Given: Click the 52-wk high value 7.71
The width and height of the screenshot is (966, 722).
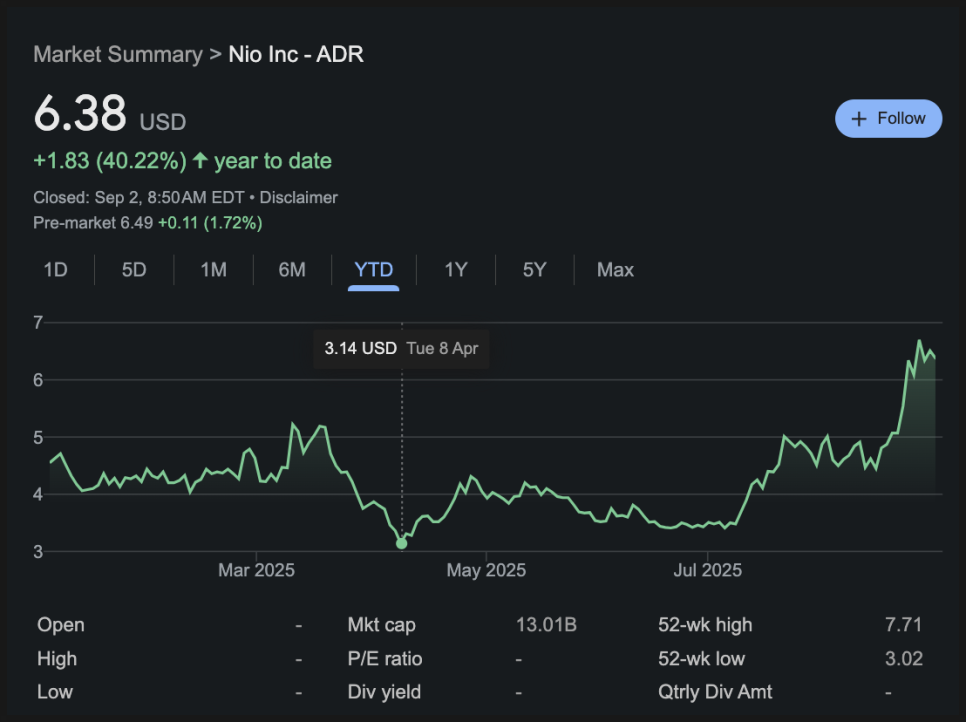Looking at the screenshot, I should click(x=903, y=625).
